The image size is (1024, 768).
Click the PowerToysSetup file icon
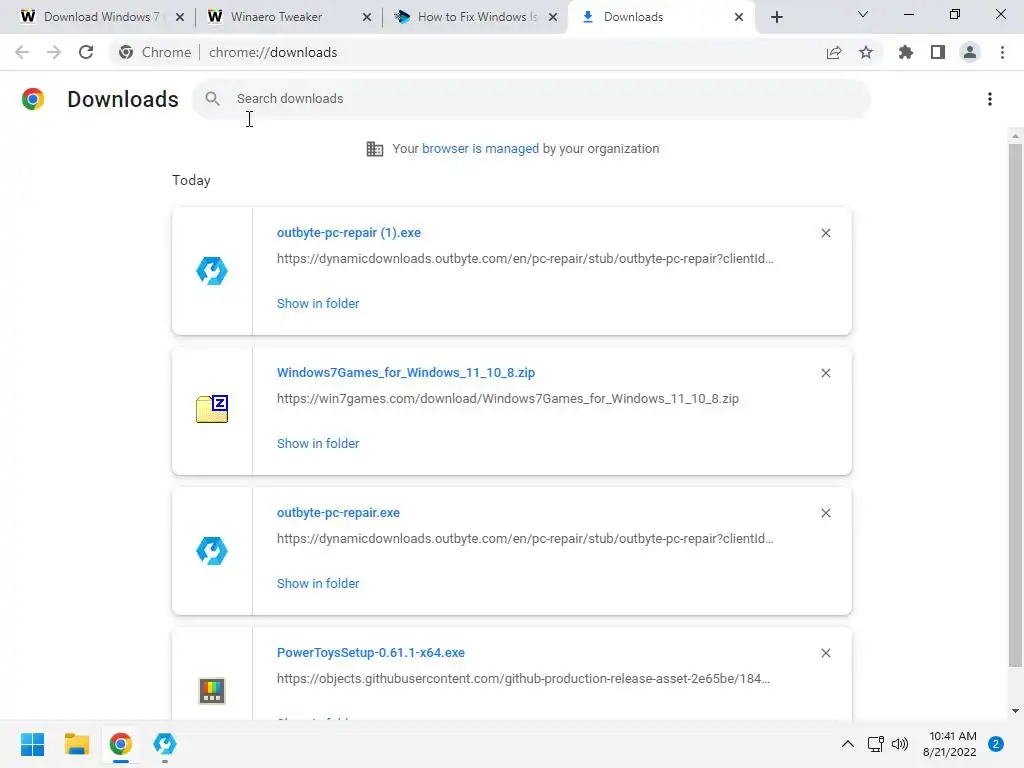[x=212, y=691]
